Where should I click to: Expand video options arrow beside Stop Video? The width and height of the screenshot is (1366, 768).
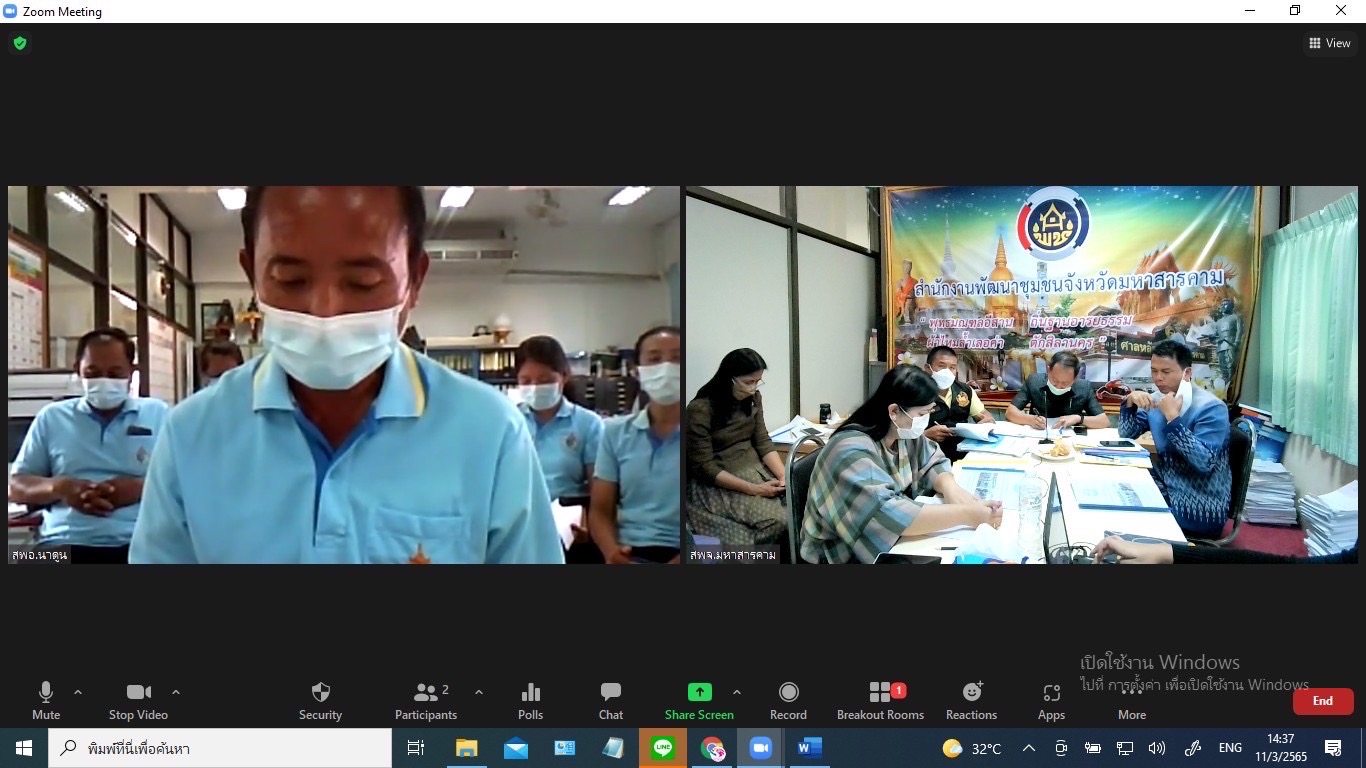[176, 692]
